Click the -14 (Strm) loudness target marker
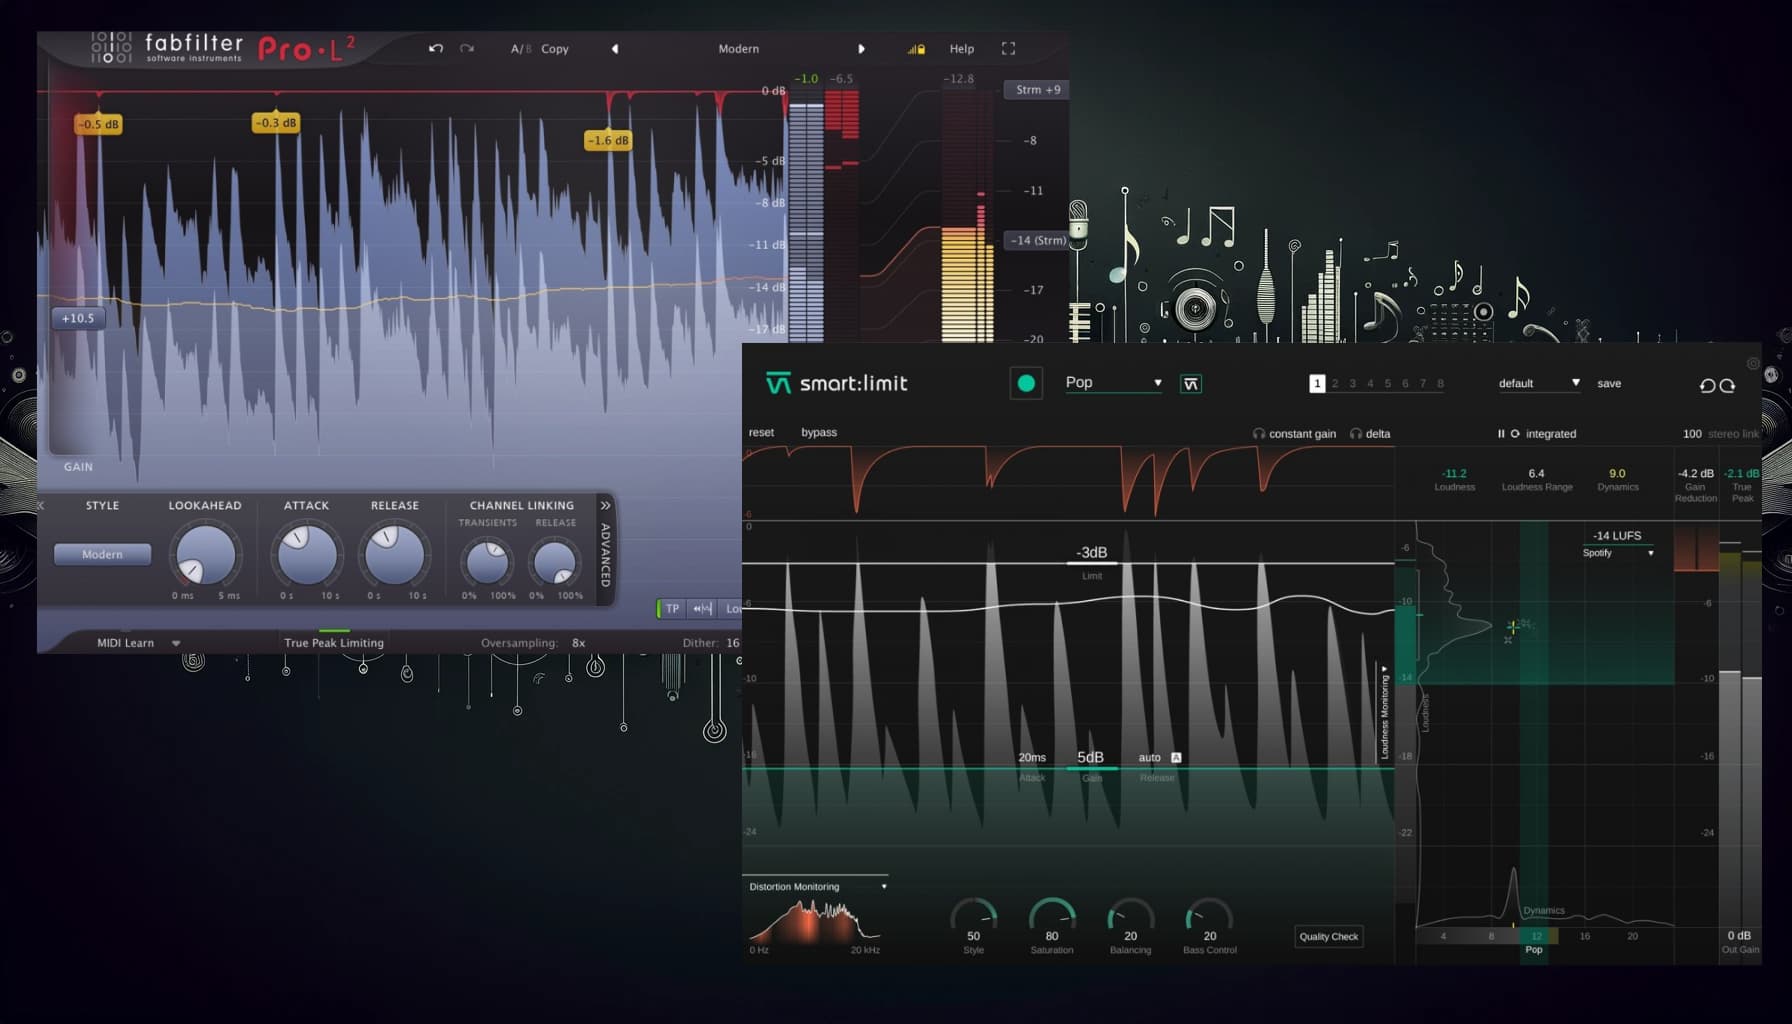The width and height of the screenshot is (1792, 1024). point(1037,240)
